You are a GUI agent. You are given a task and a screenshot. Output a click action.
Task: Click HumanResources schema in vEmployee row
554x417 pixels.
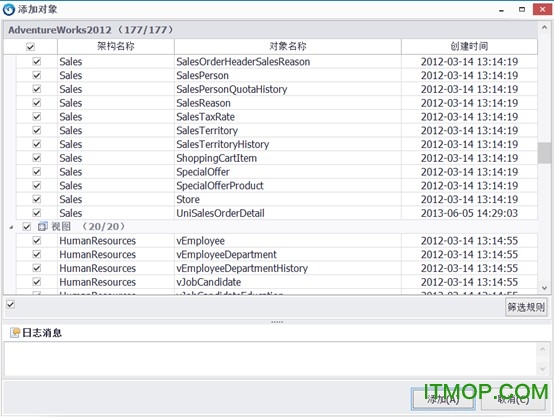[98, 241]
